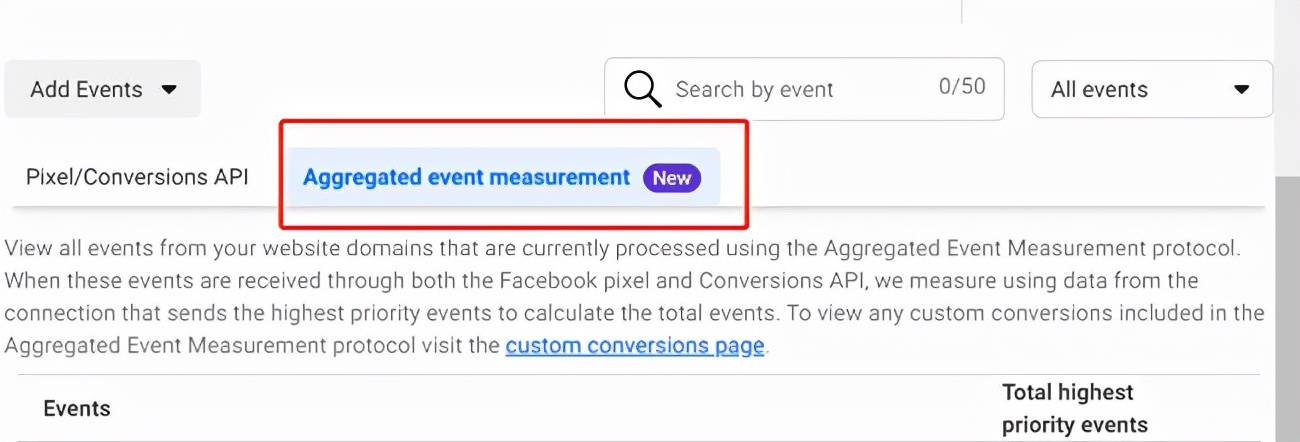Open the custom conversions page link
This screenshot has height=442, width=1300.
(635, 347)
